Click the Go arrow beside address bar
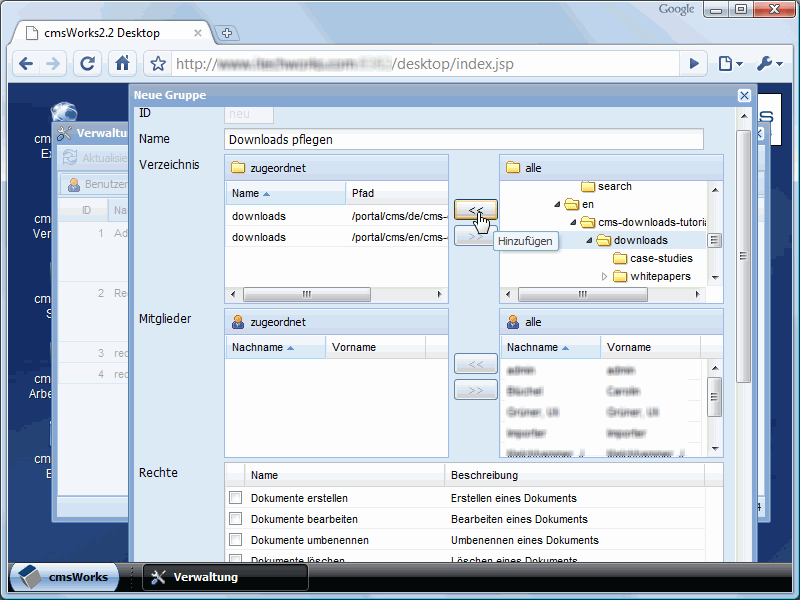 (x=693, y=64)
